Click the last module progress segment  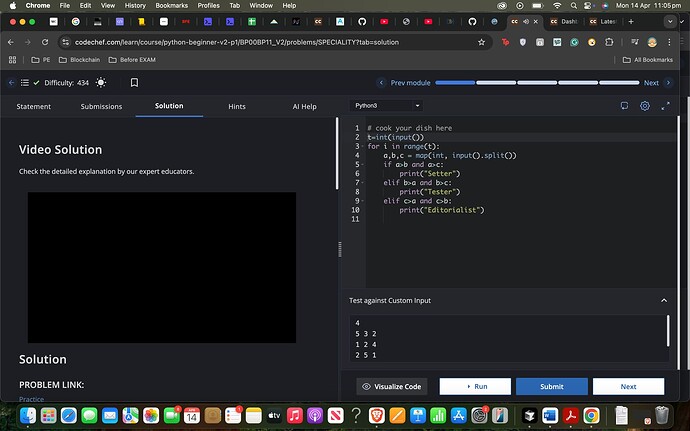619,83
